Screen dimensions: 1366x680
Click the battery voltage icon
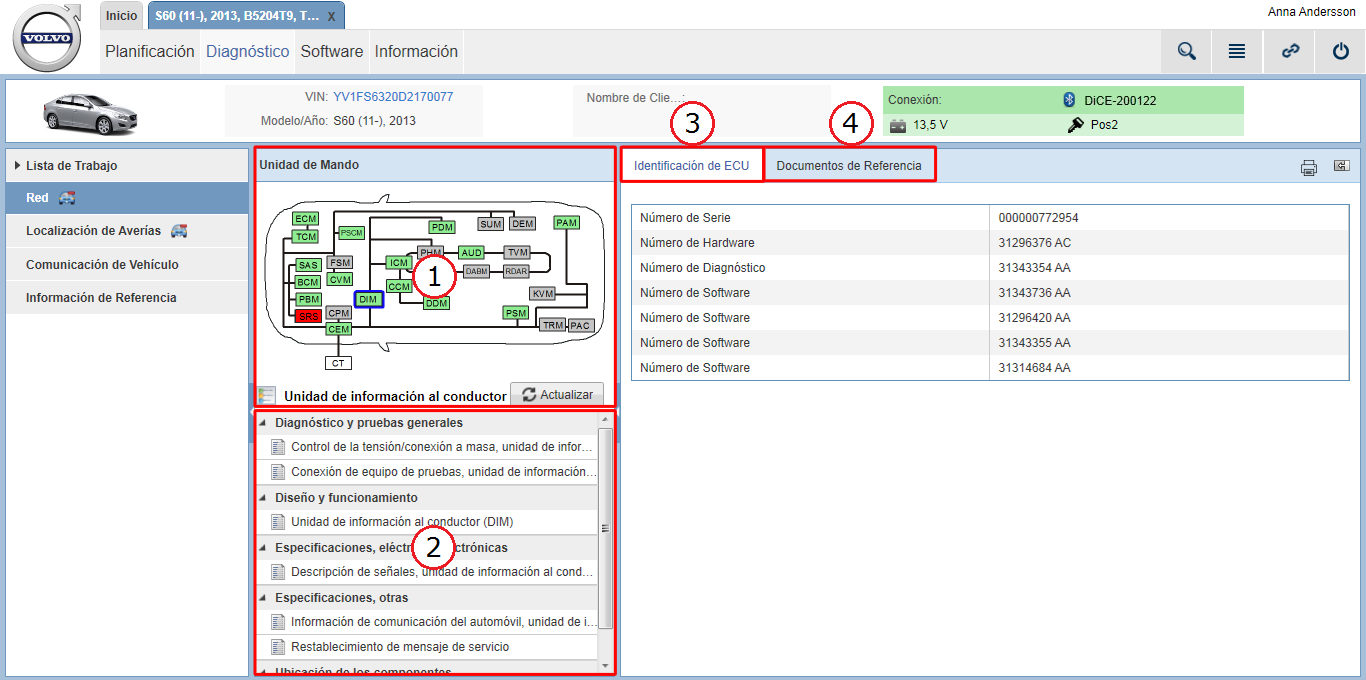tap(898, 126)
